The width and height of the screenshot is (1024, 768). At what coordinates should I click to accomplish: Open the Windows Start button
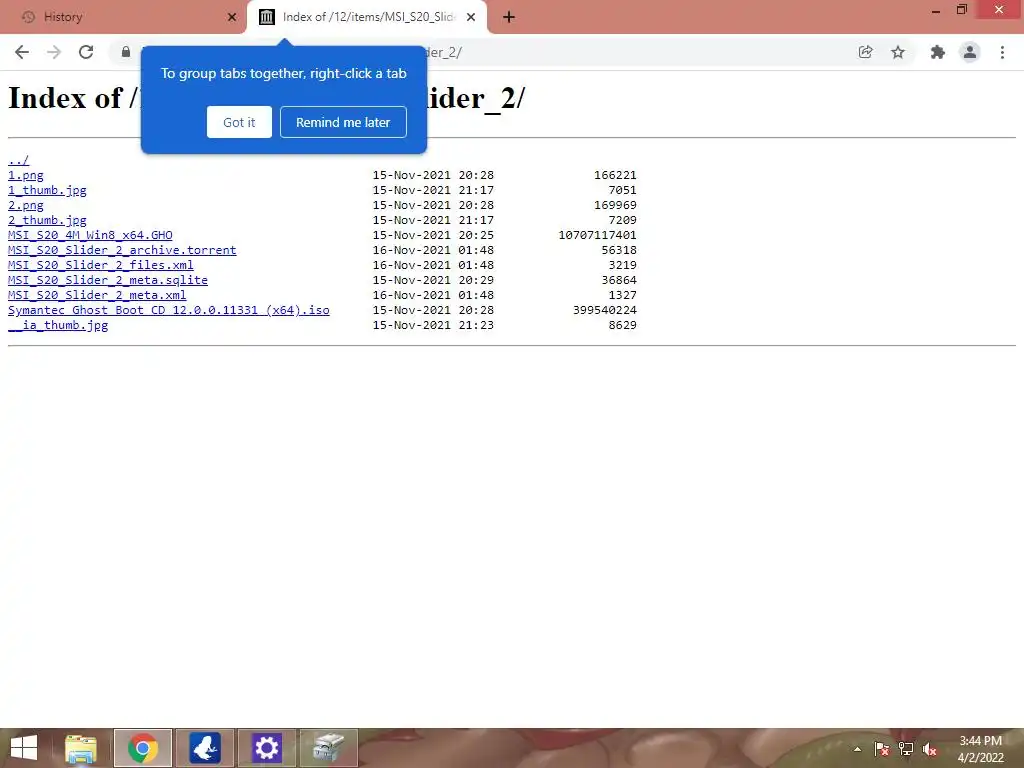click(24, 748)
